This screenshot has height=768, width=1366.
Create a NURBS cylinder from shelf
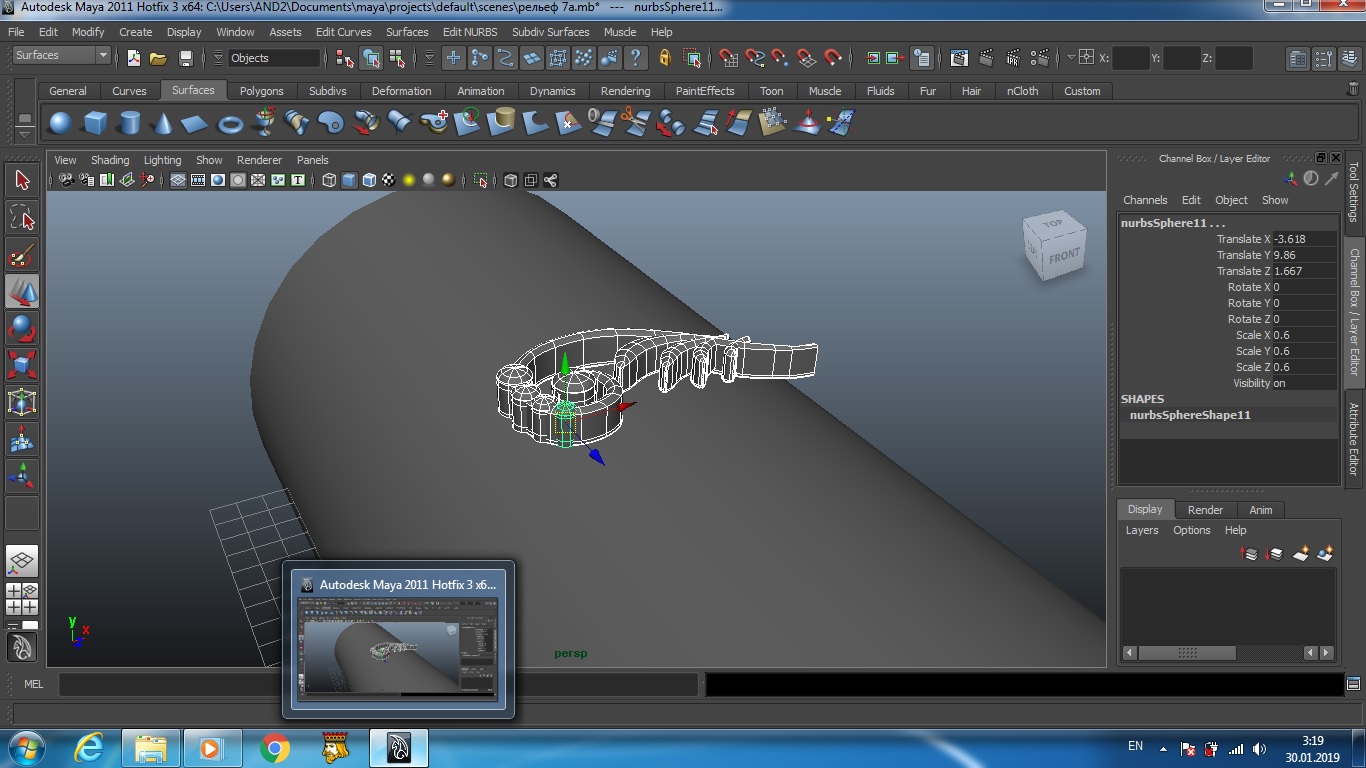pyautogui.click(x=129, y=123)
